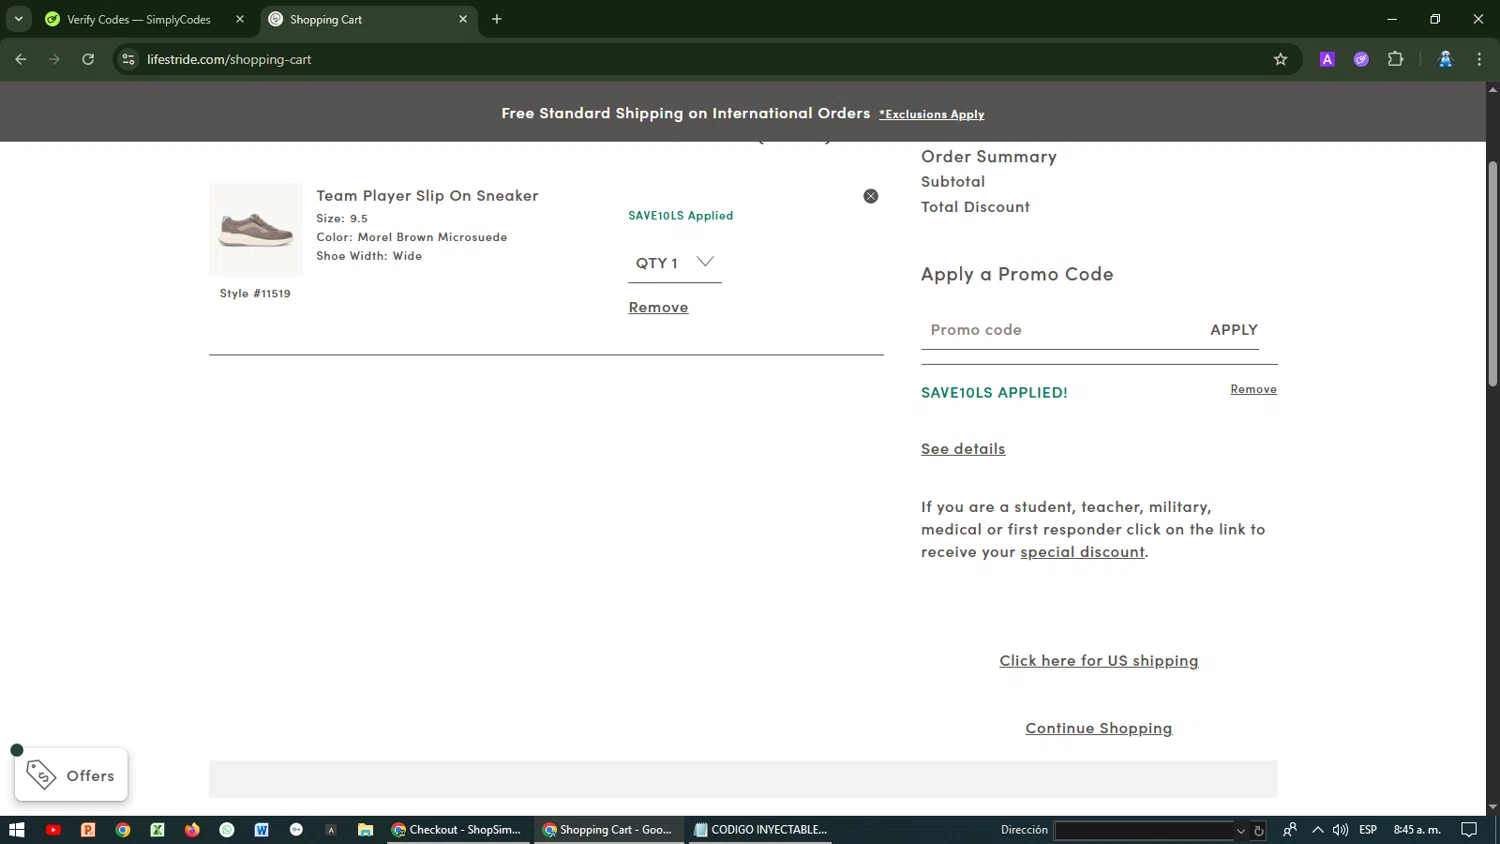Screen dimensions: 1500x844
Task: Close the Shopping Cart tab
Action: click(463, 19)
